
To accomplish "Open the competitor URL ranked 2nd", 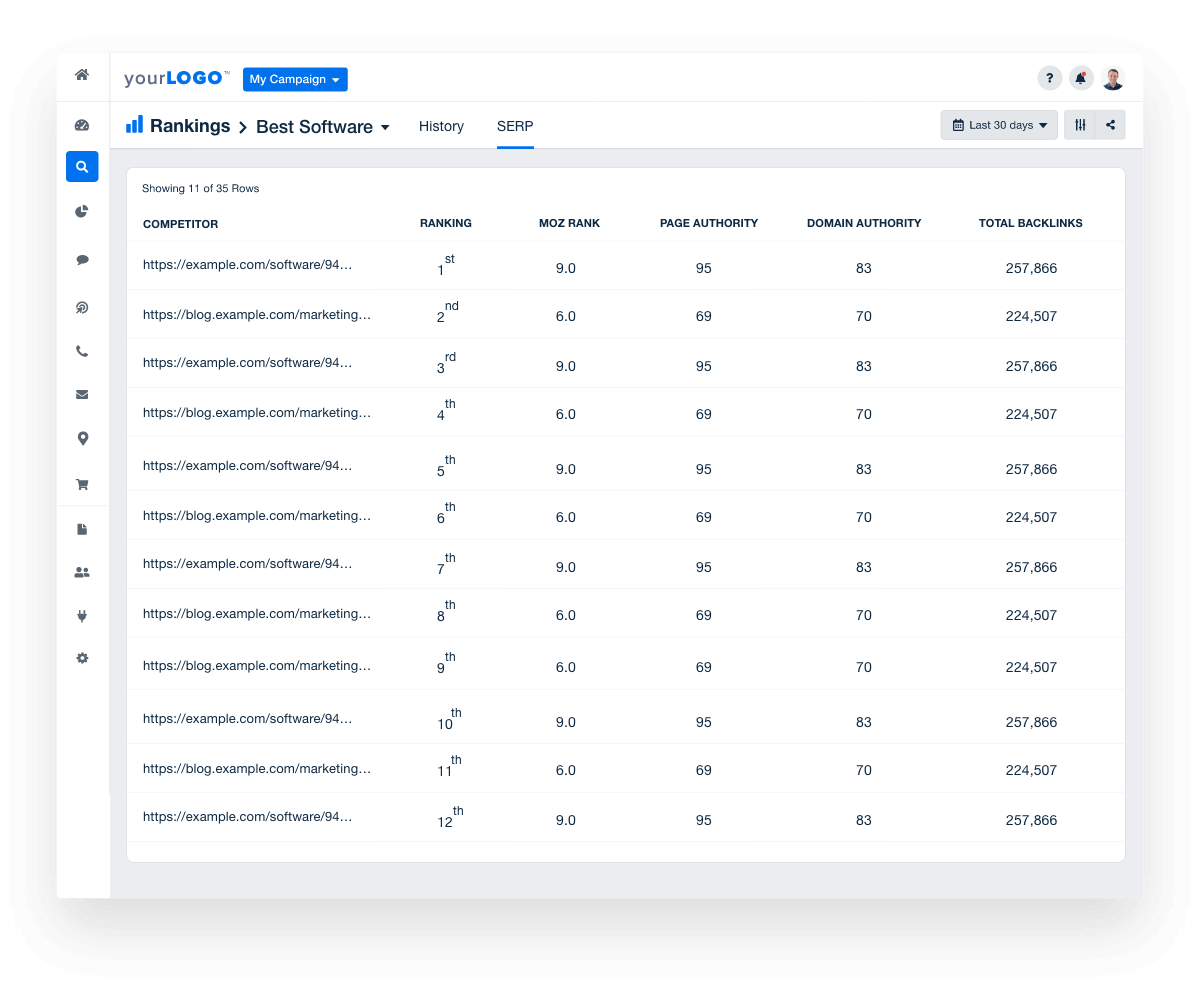I will point(257,314).
